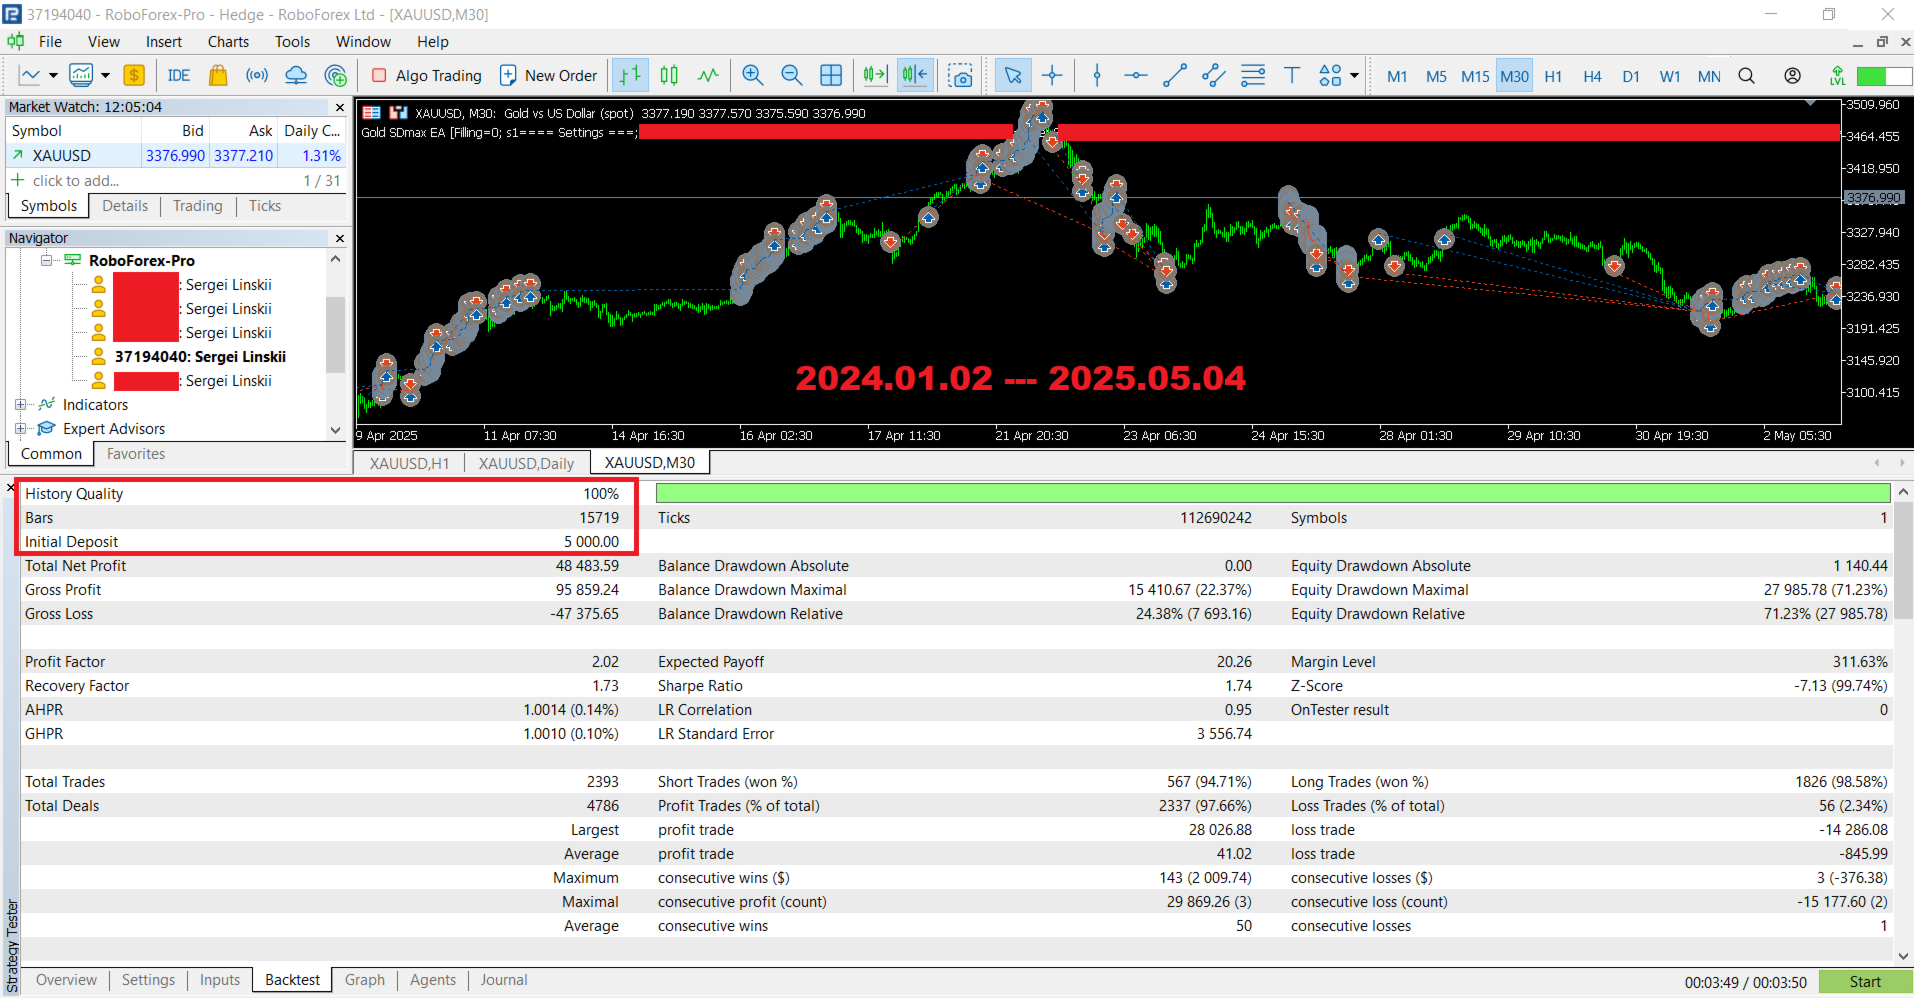
Task: Tile chart windows with grid icon
Action: 831,75
